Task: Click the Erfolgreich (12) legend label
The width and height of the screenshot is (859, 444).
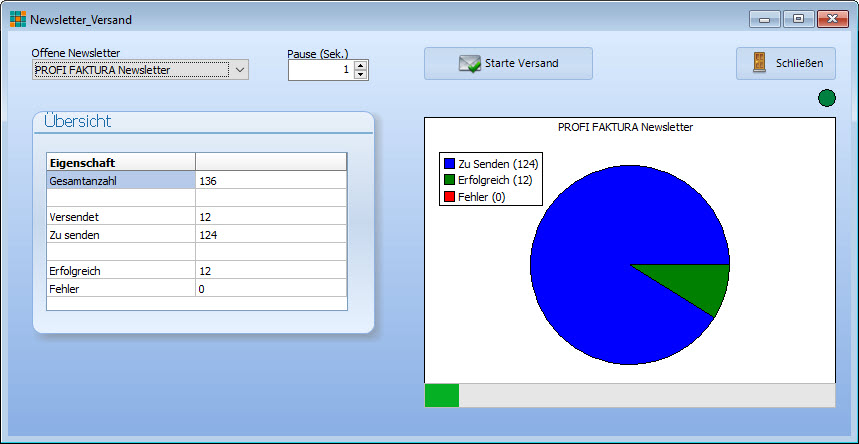Action: [495, 180]
